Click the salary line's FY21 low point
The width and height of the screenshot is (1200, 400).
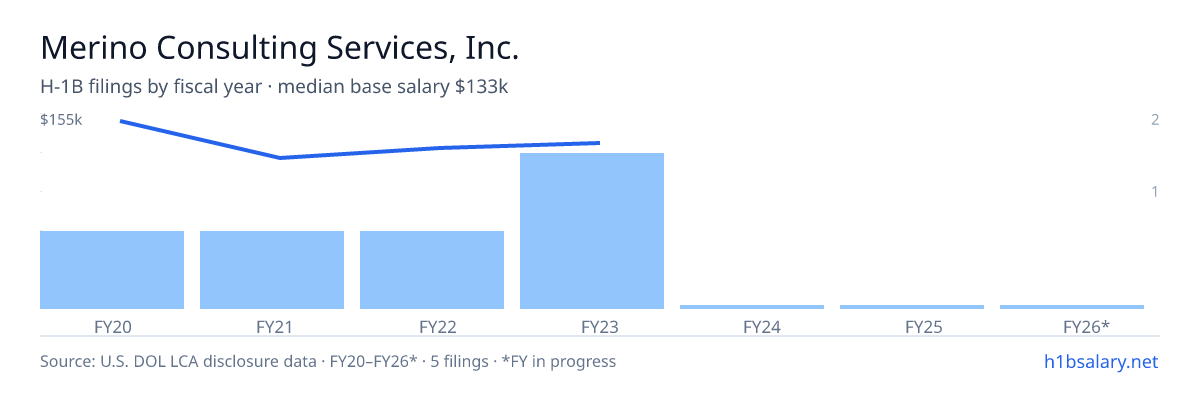pyautogui.click(x=280, y=157)
